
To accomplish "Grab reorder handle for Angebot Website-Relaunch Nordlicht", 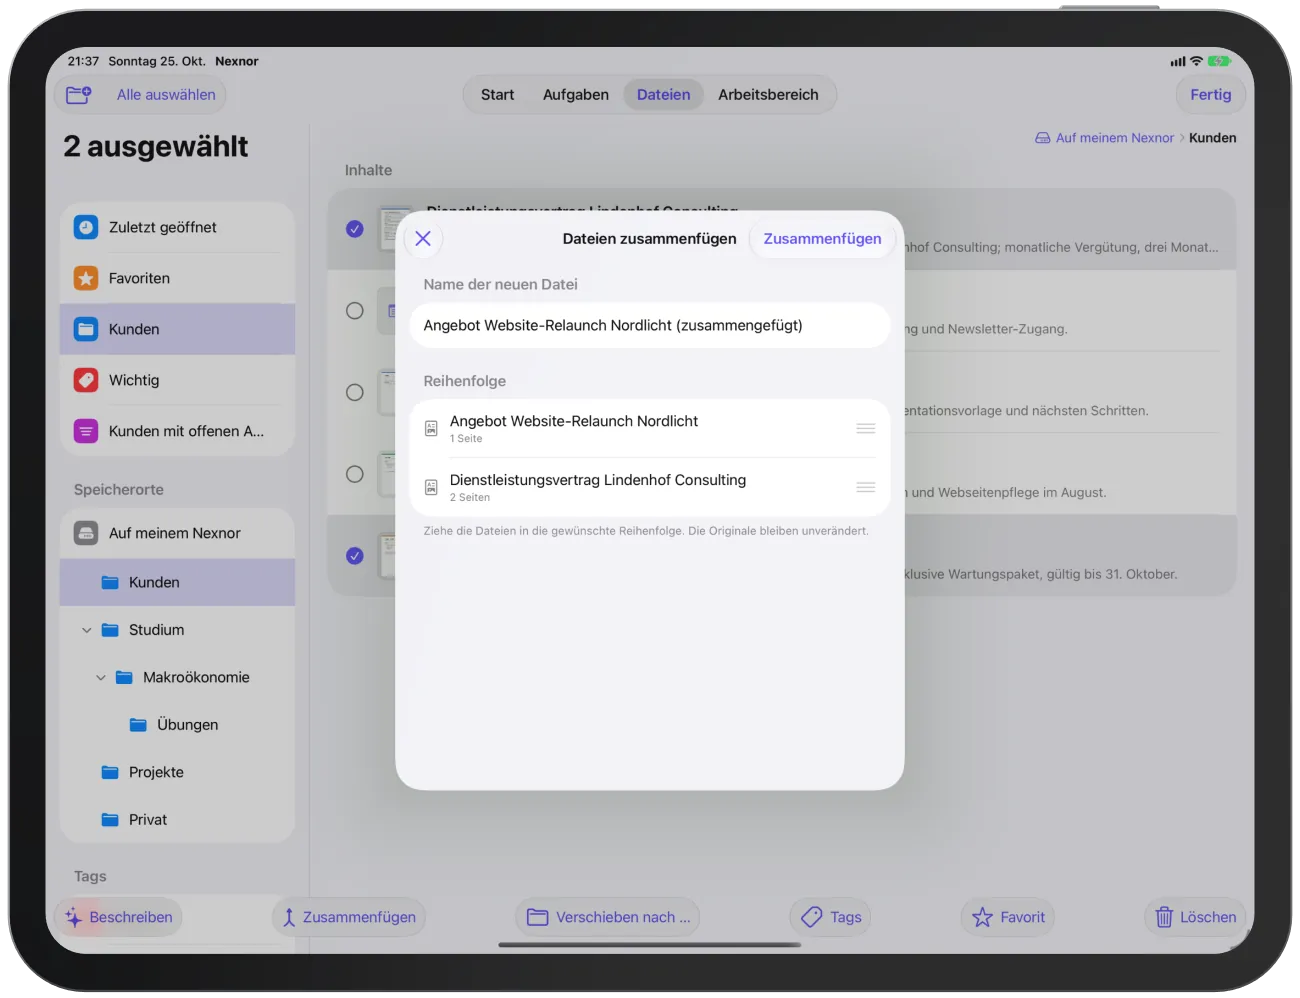I will [x=866, y=429].
